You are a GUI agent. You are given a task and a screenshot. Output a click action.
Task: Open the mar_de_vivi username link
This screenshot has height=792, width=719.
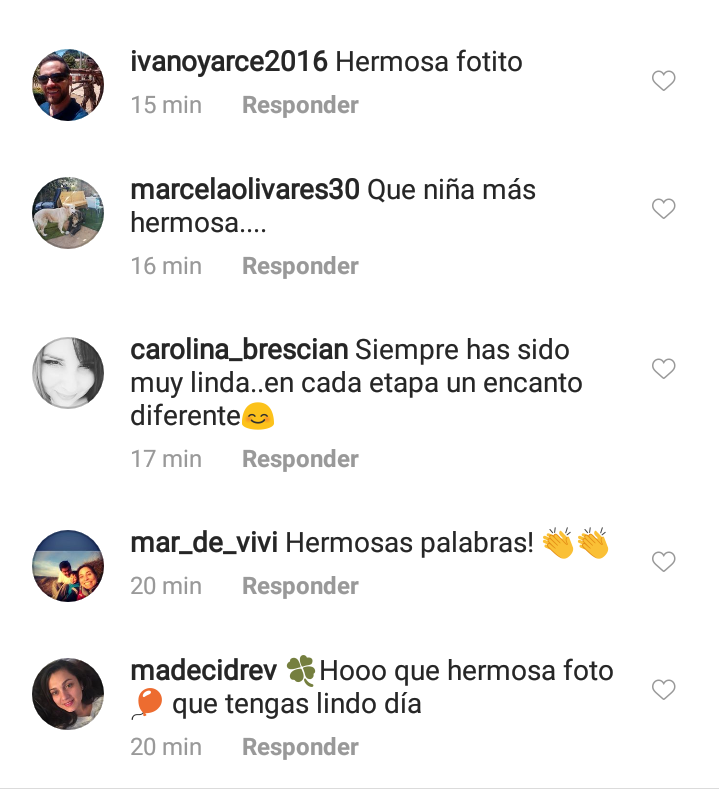[x=204, y=543]
